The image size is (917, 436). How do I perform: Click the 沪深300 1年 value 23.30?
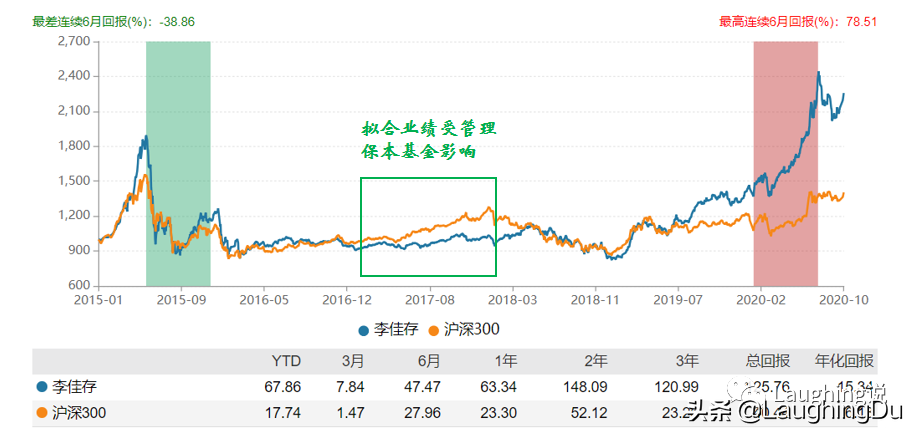pyautogui.click(x=498, y=414)
